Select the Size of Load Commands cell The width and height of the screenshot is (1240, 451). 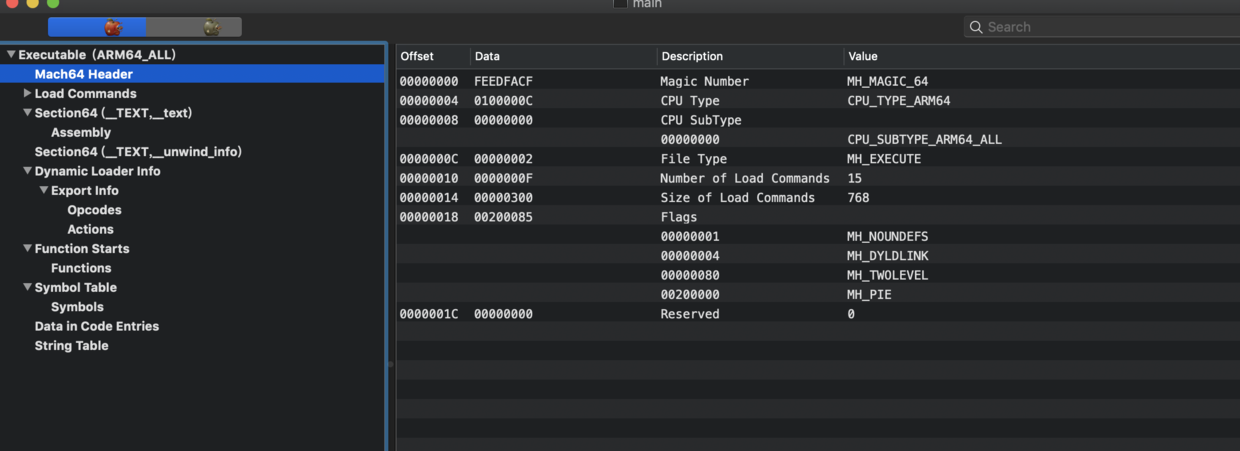tap(738, 198)
